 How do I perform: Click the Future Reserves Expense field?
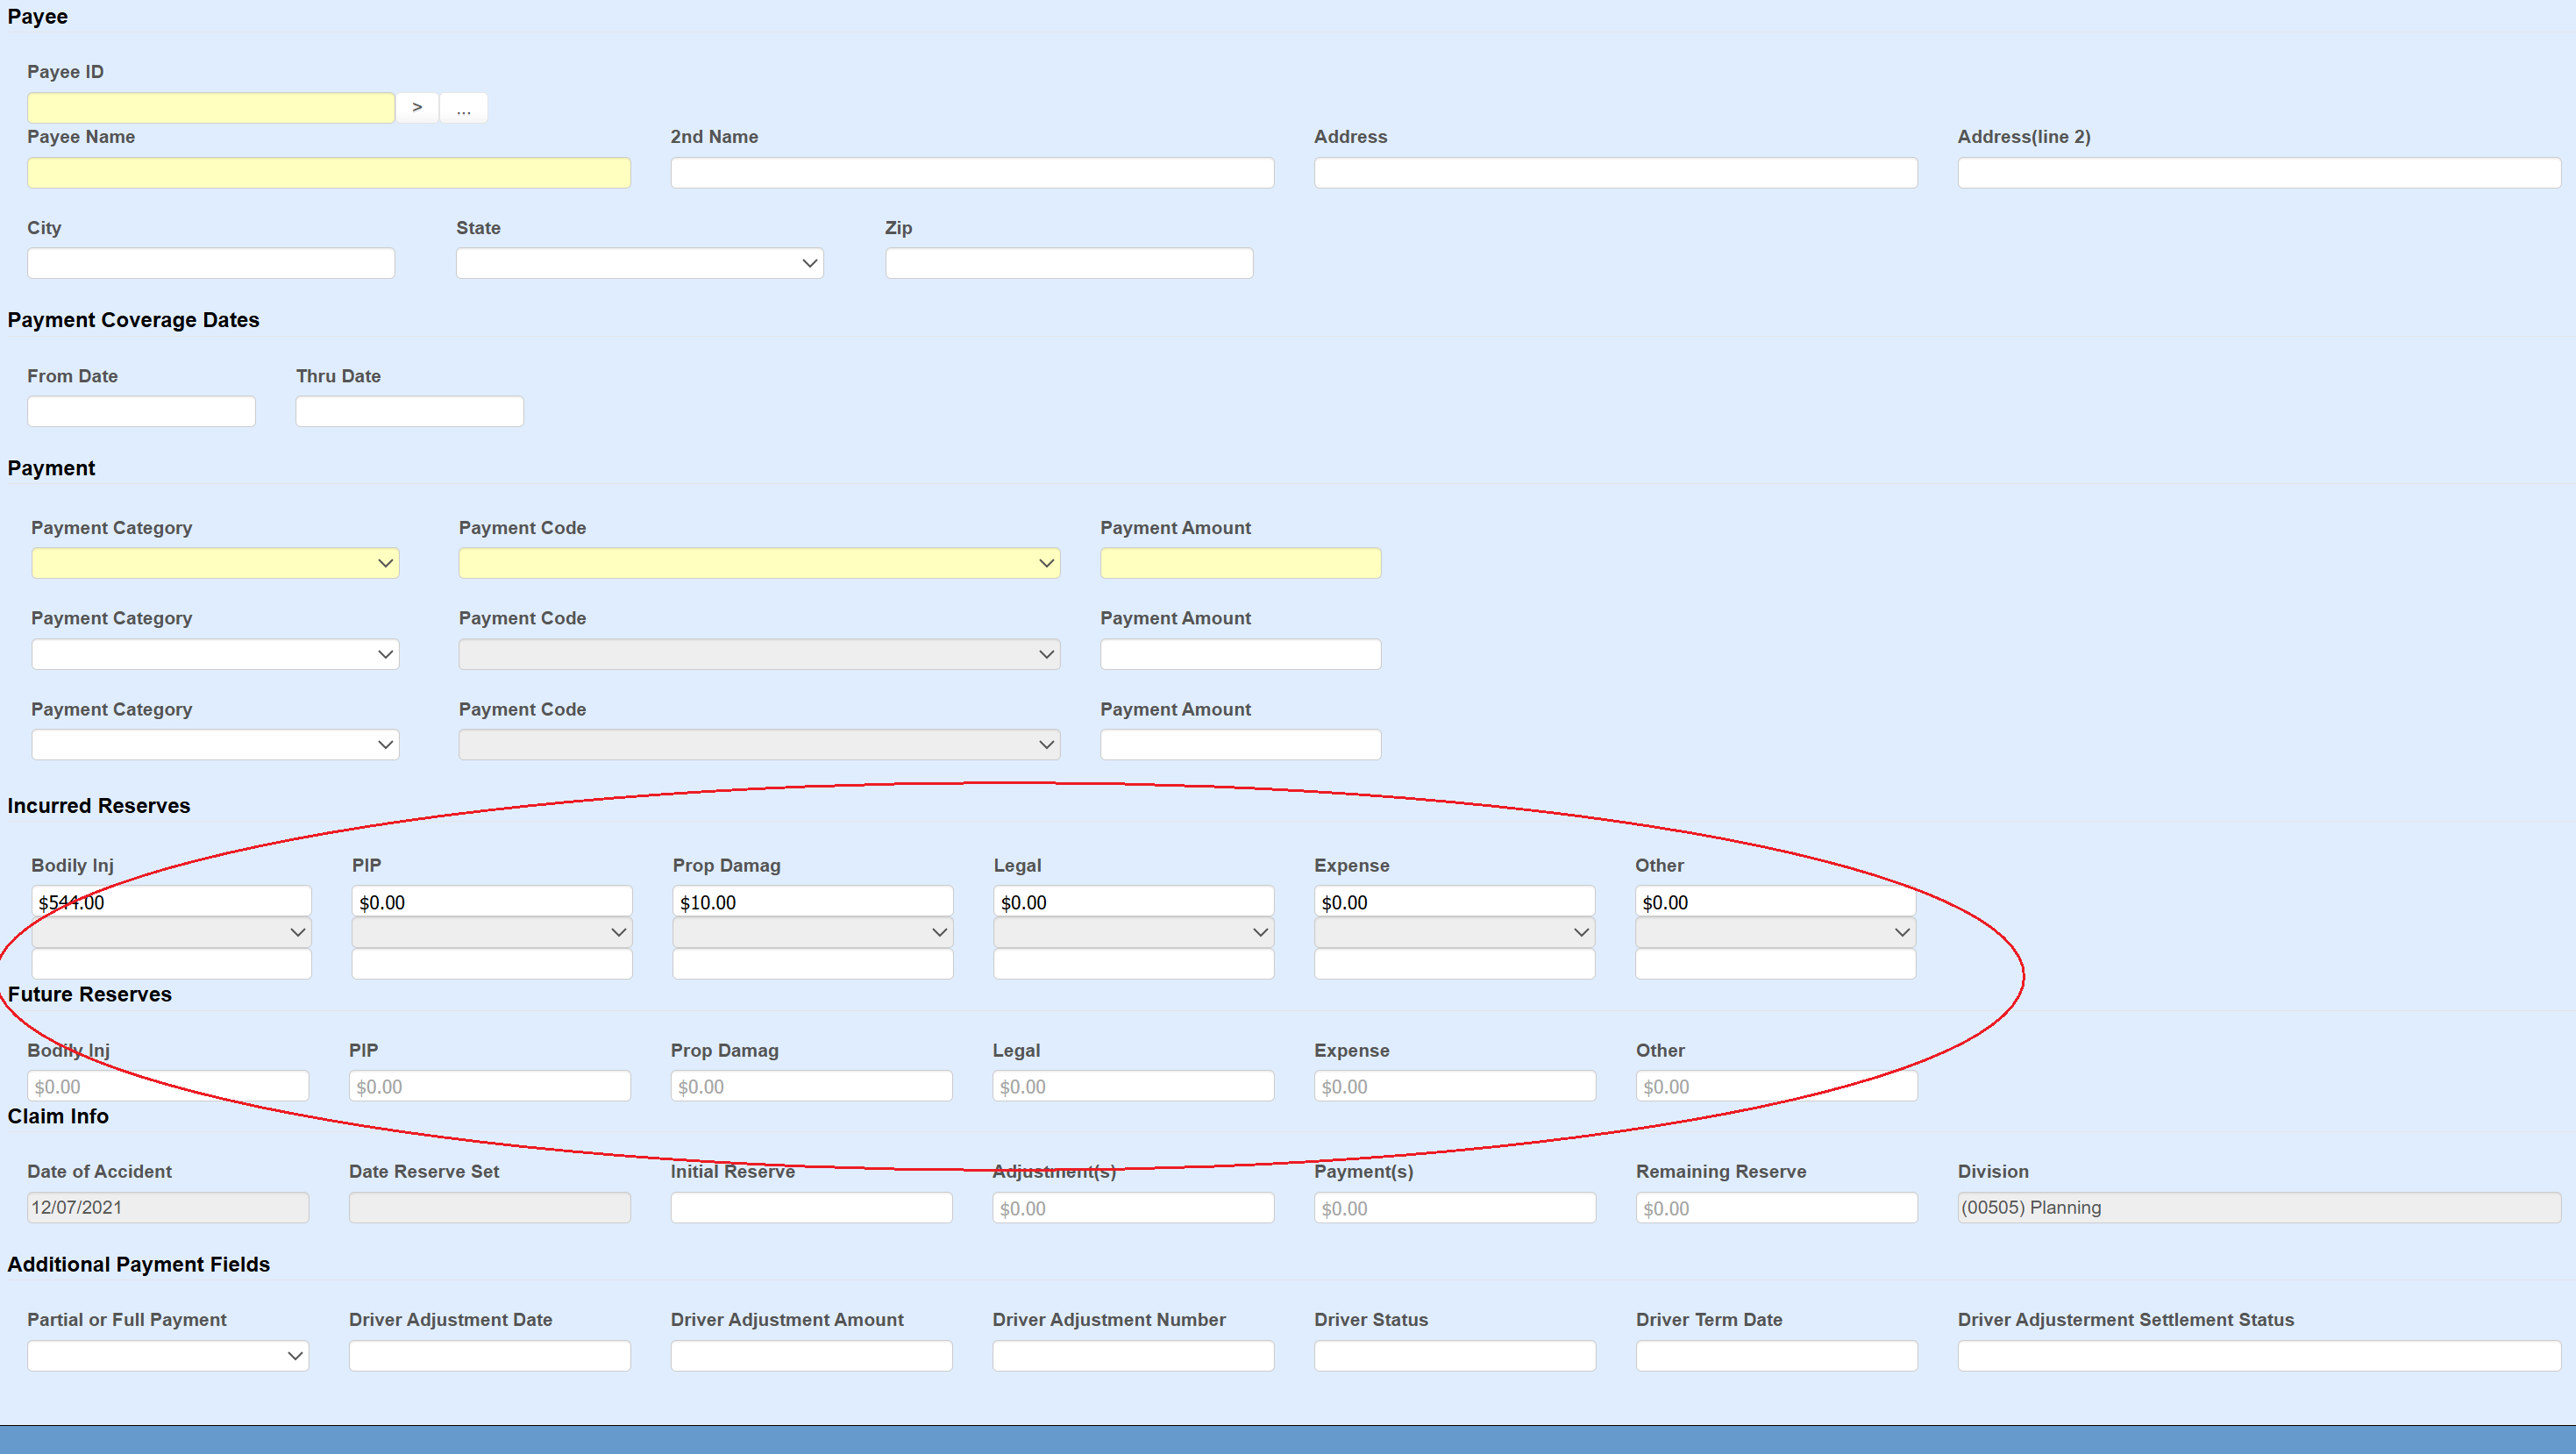pyautogui.click(x=1454, y=1086)
